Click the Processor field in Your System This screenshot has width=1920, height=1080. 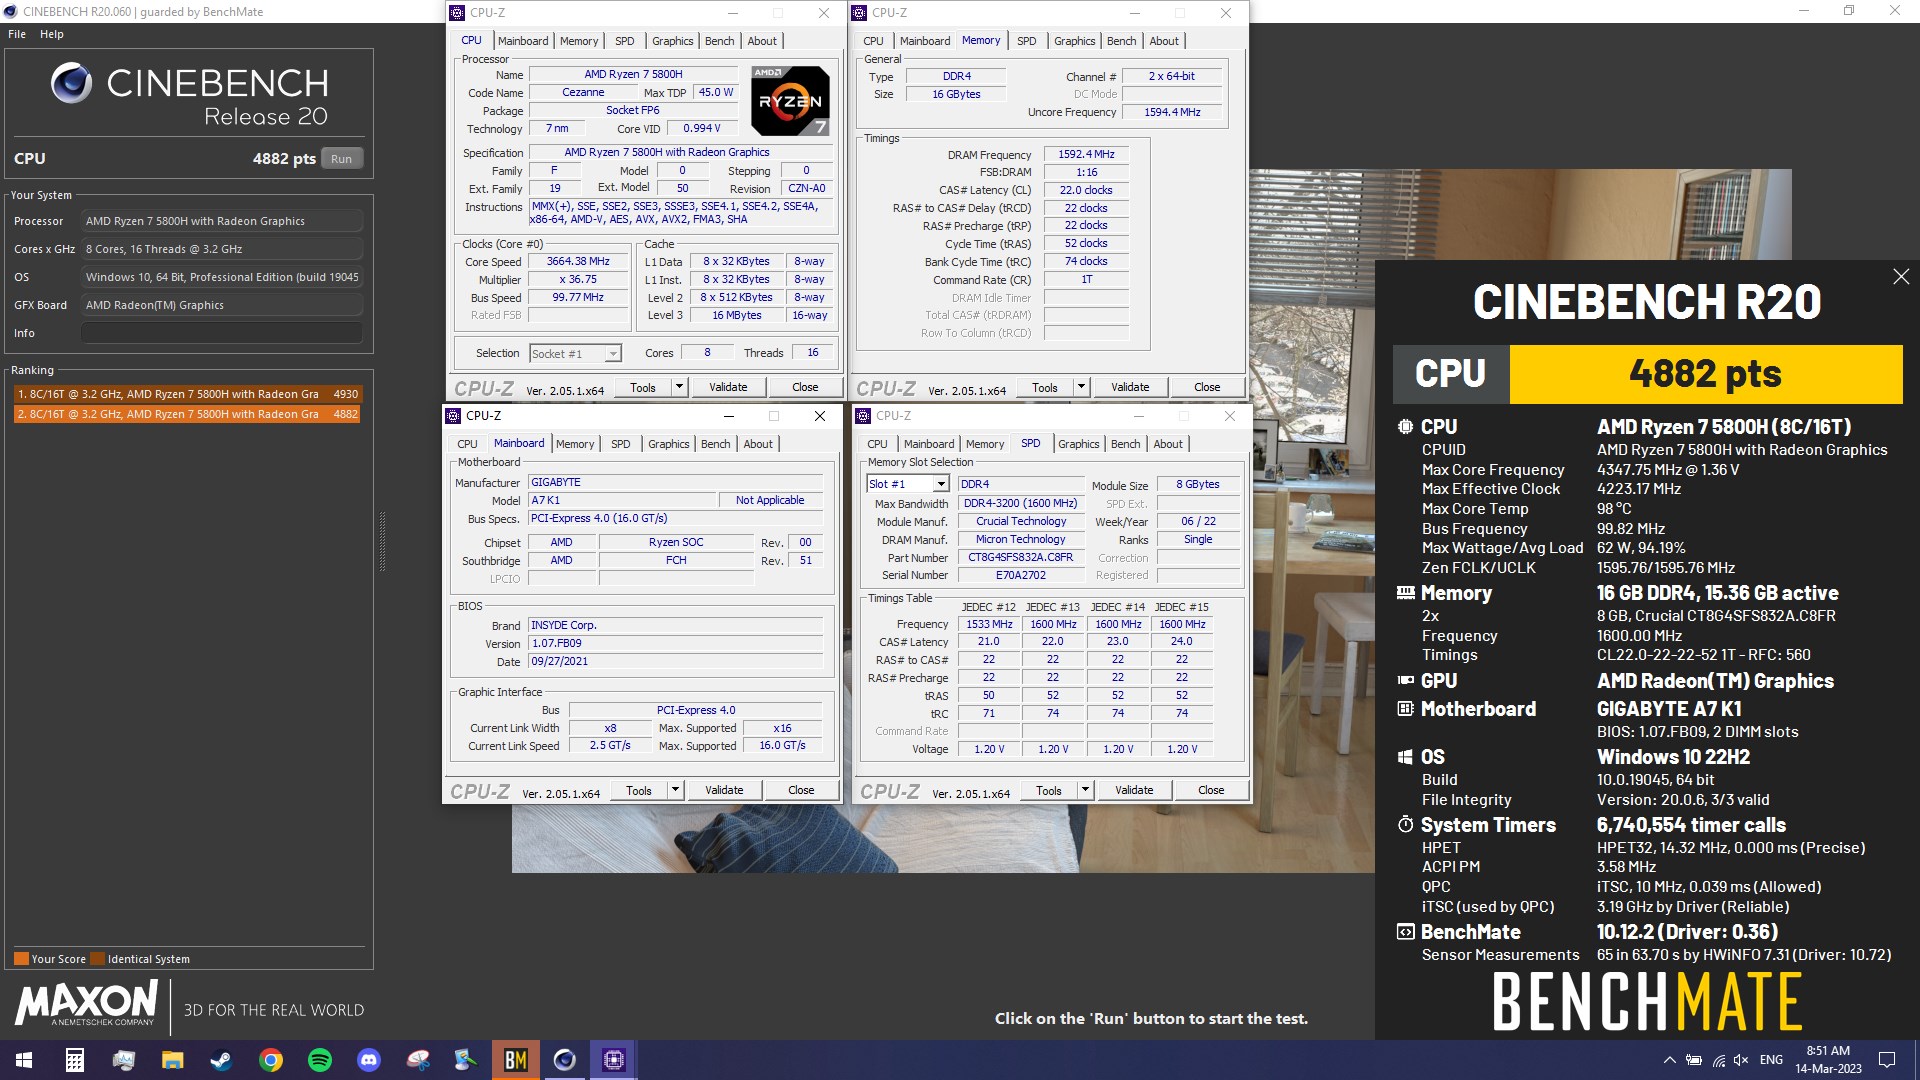[x=222, y=221]
